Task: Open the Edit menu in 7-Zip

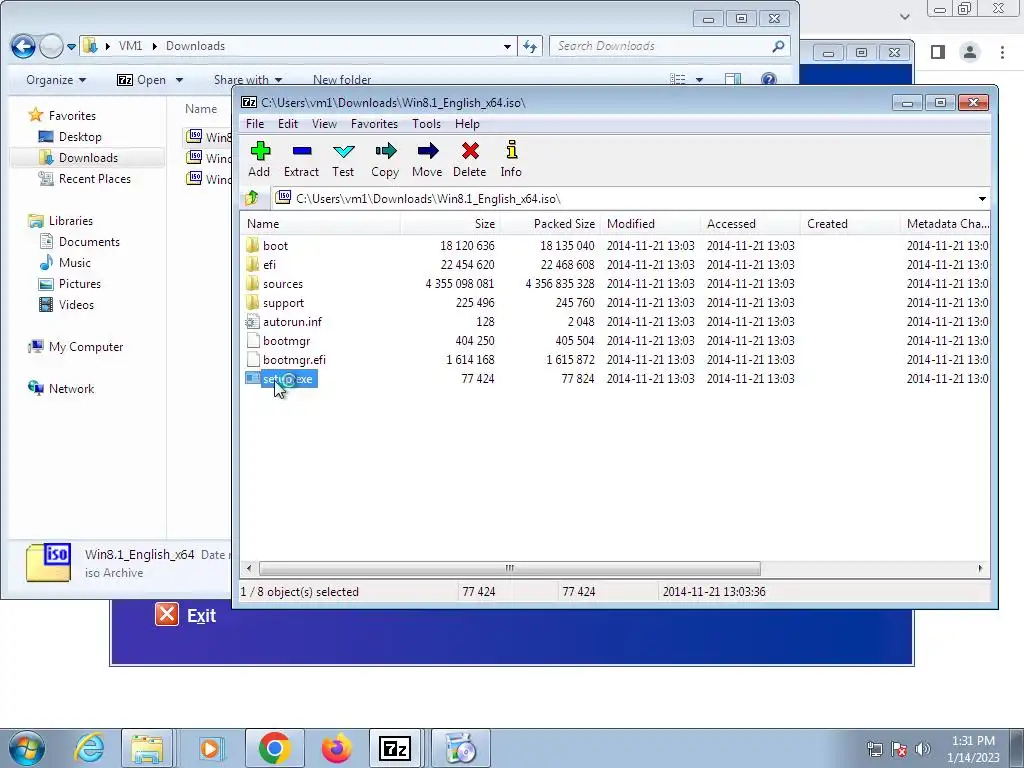Action: [x=287, y=123]
